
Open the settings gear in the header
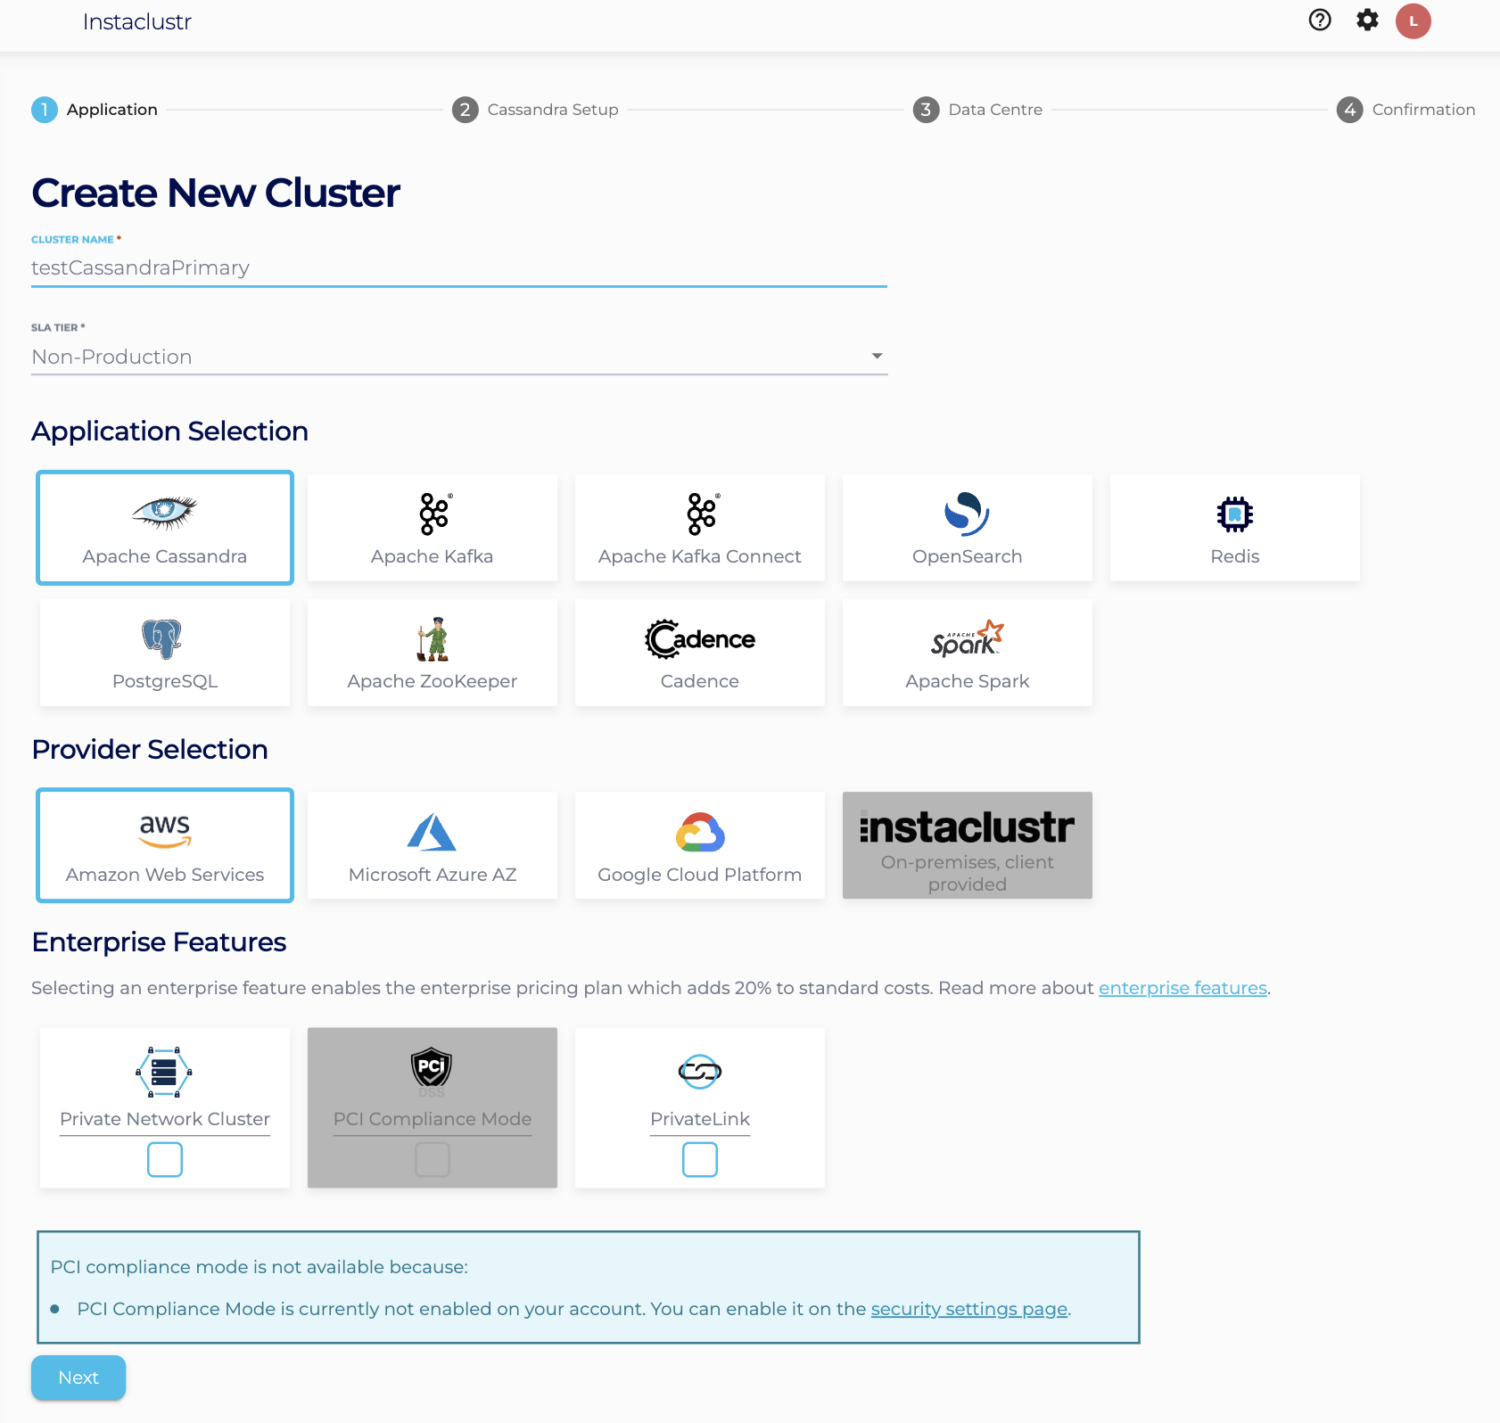[x=1367, y=20]
